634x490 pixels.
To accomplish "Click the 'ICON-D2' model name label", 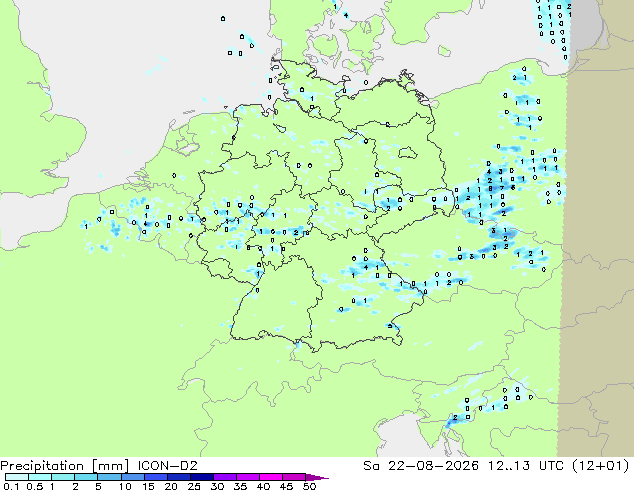I will [167, 466].
